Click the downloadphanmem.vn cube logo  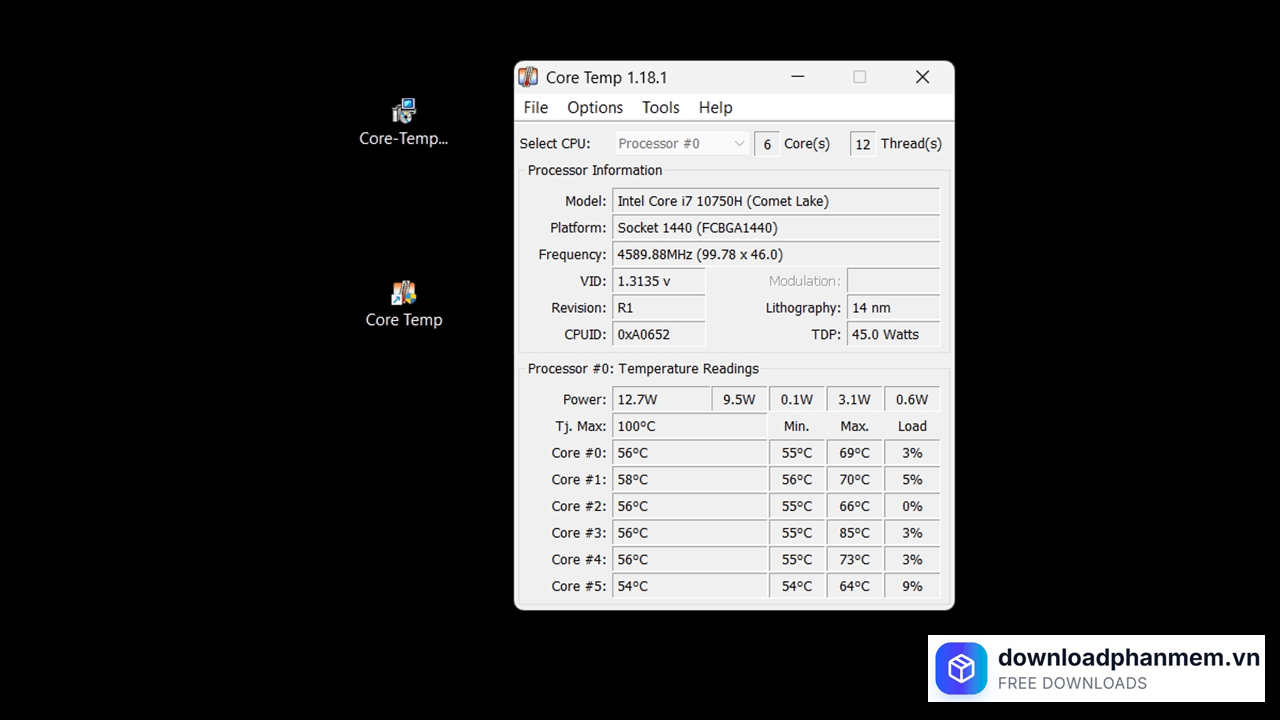click(960, 668)
